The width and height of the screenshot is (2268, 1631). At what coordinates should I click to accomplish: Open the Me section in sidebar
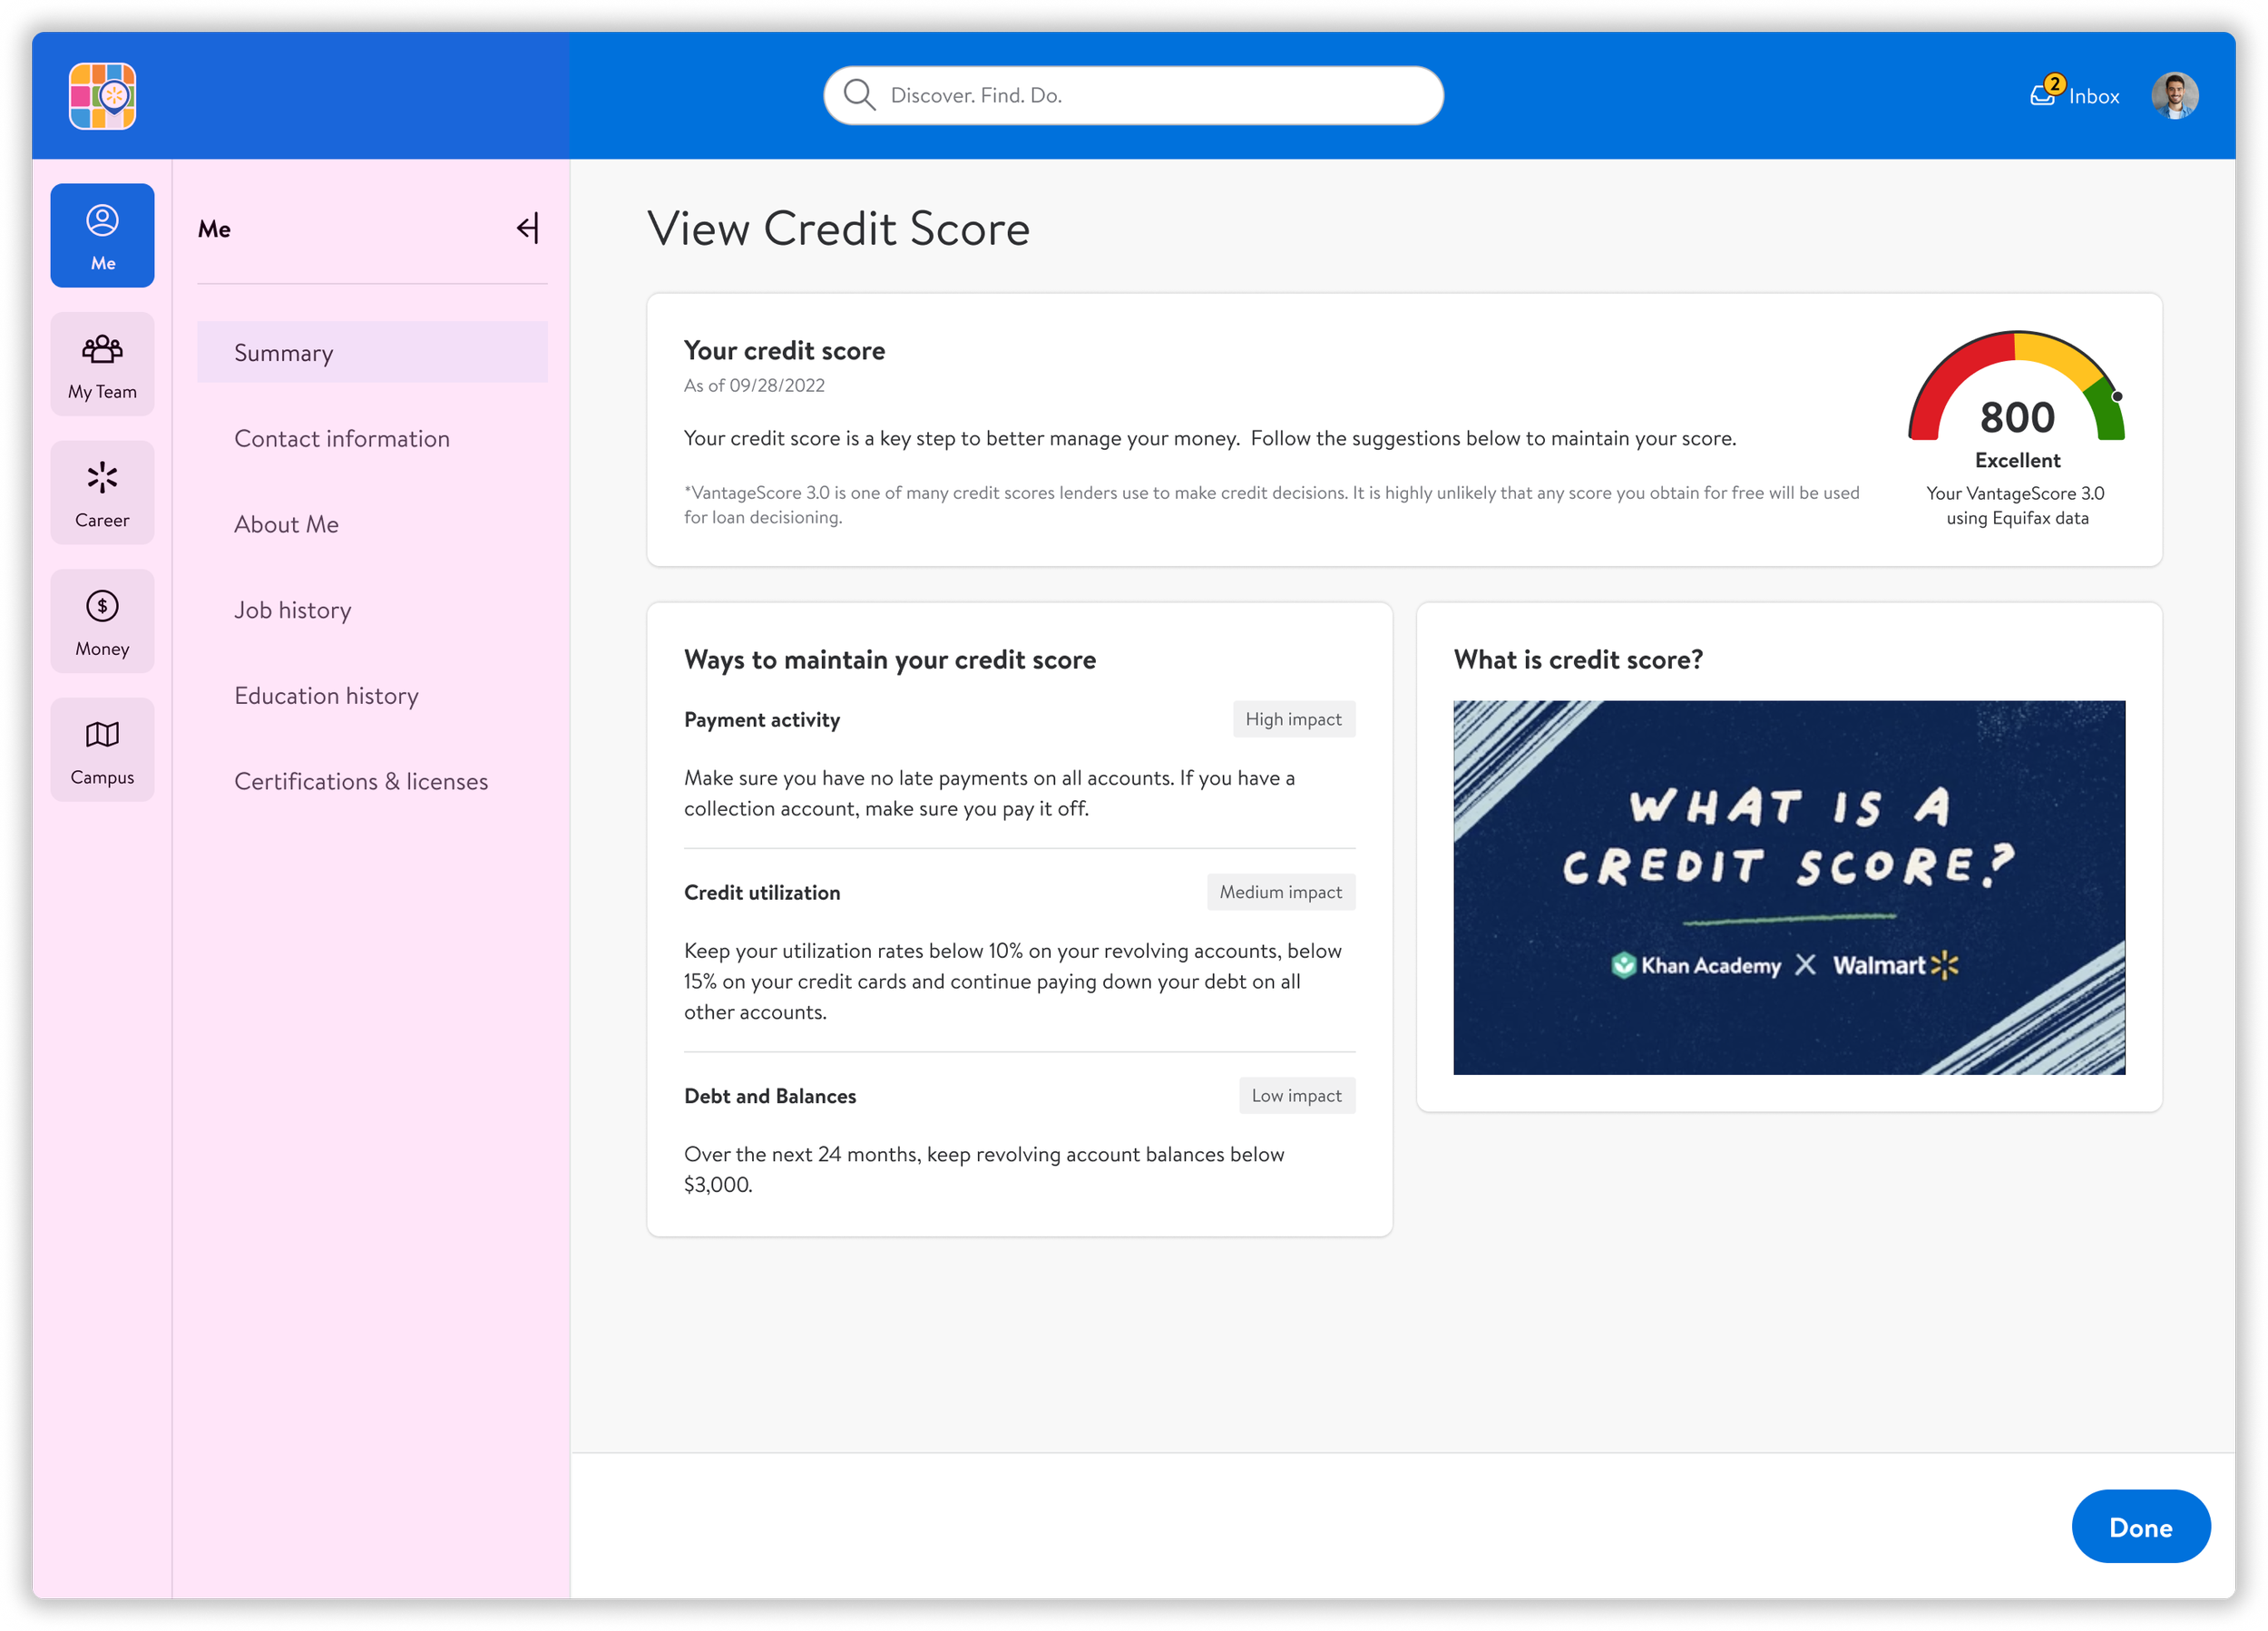pyautogui.click(x=102, y=236)
